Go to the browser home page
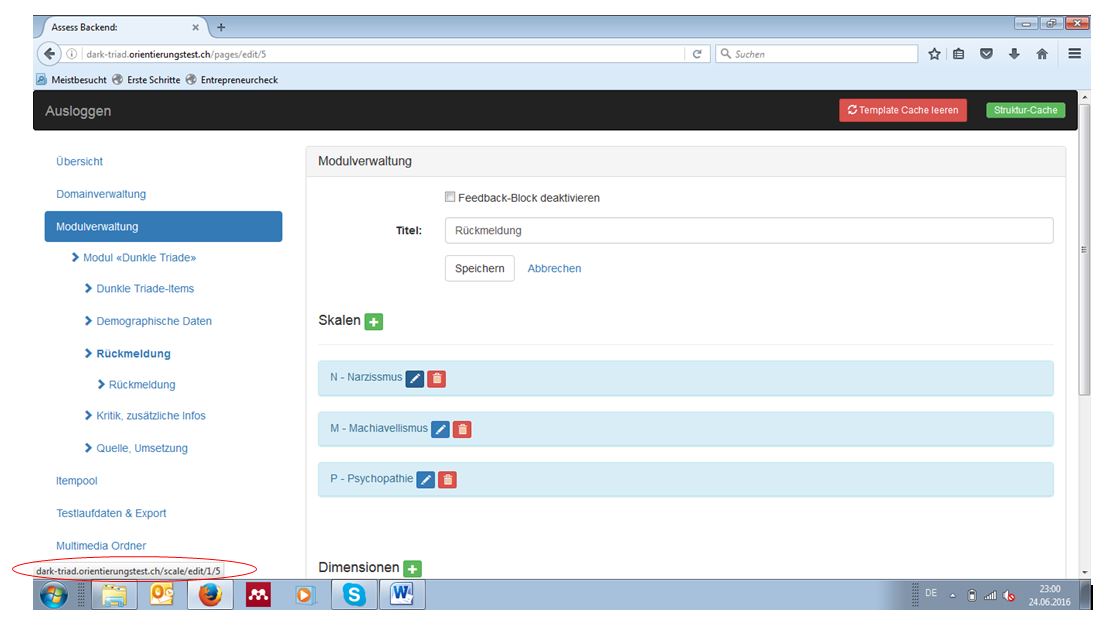 point(1042,54)
